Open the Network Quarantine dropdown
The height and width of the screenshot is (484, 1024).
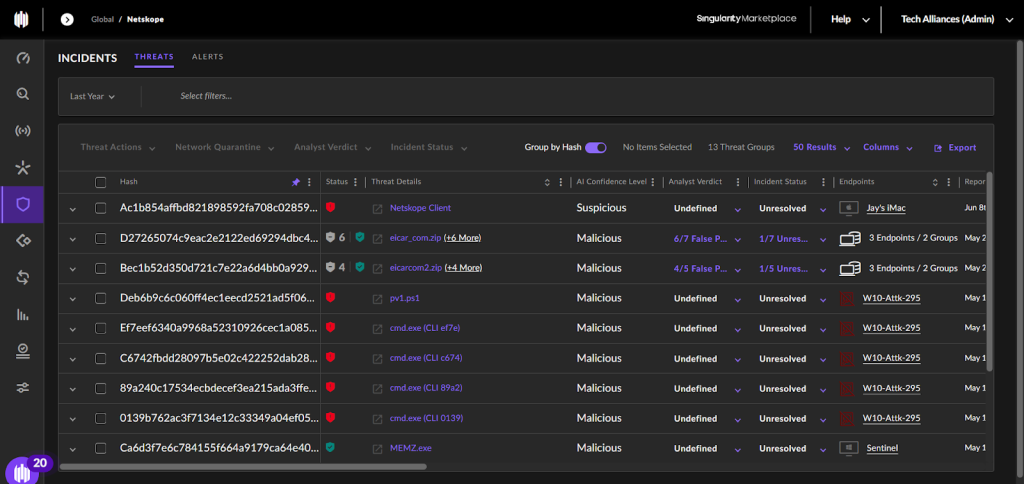pos(225,148)
